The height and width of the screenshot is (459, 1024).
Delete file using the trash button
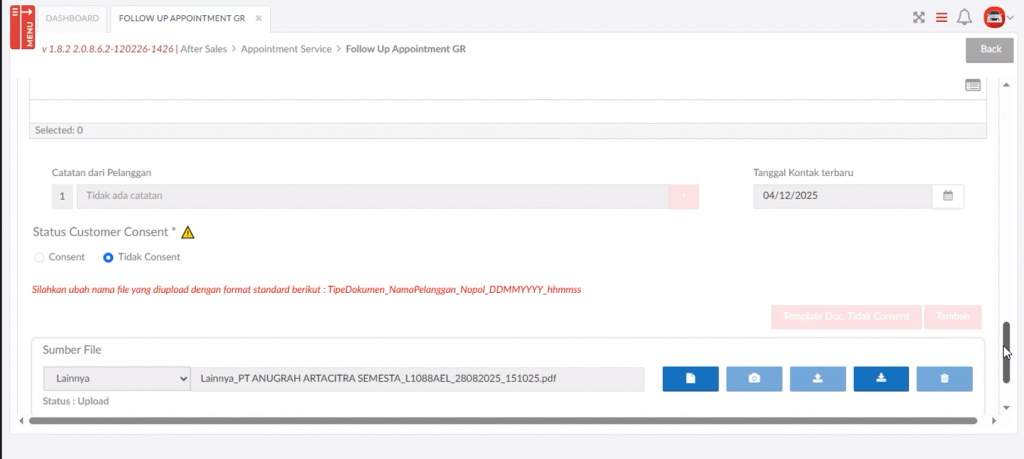(944, 378)
